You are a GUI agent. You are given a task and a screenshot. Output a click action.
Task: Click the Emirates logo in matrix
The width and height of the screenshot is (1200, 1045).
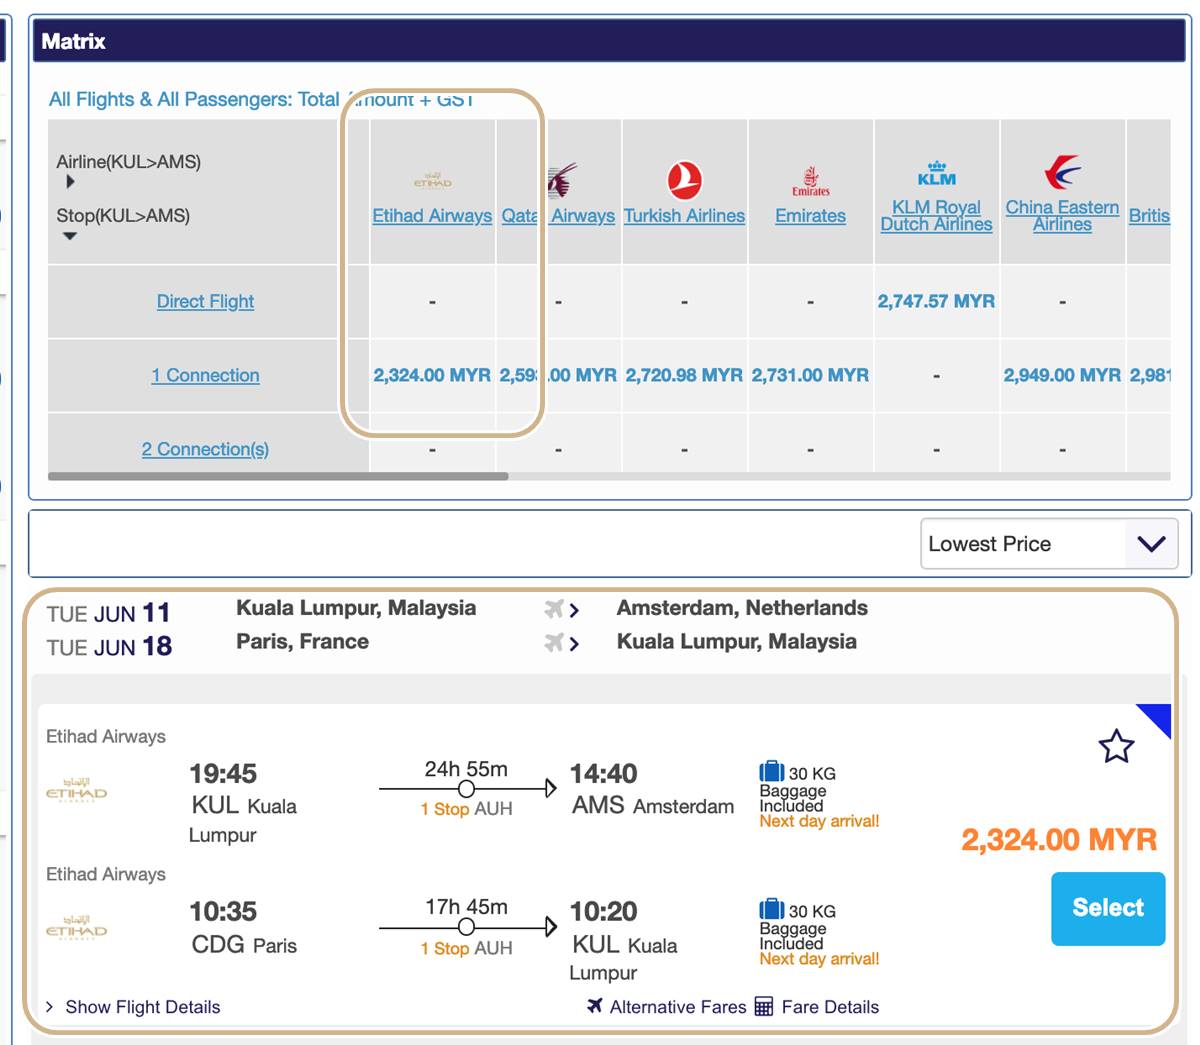[x=811, y=181]
